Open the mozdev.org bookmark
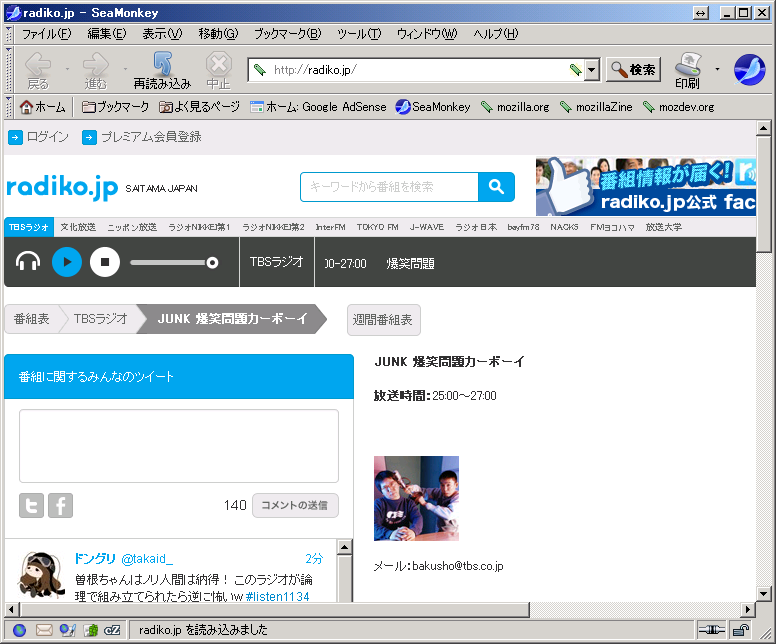 [x=679, y=107]
